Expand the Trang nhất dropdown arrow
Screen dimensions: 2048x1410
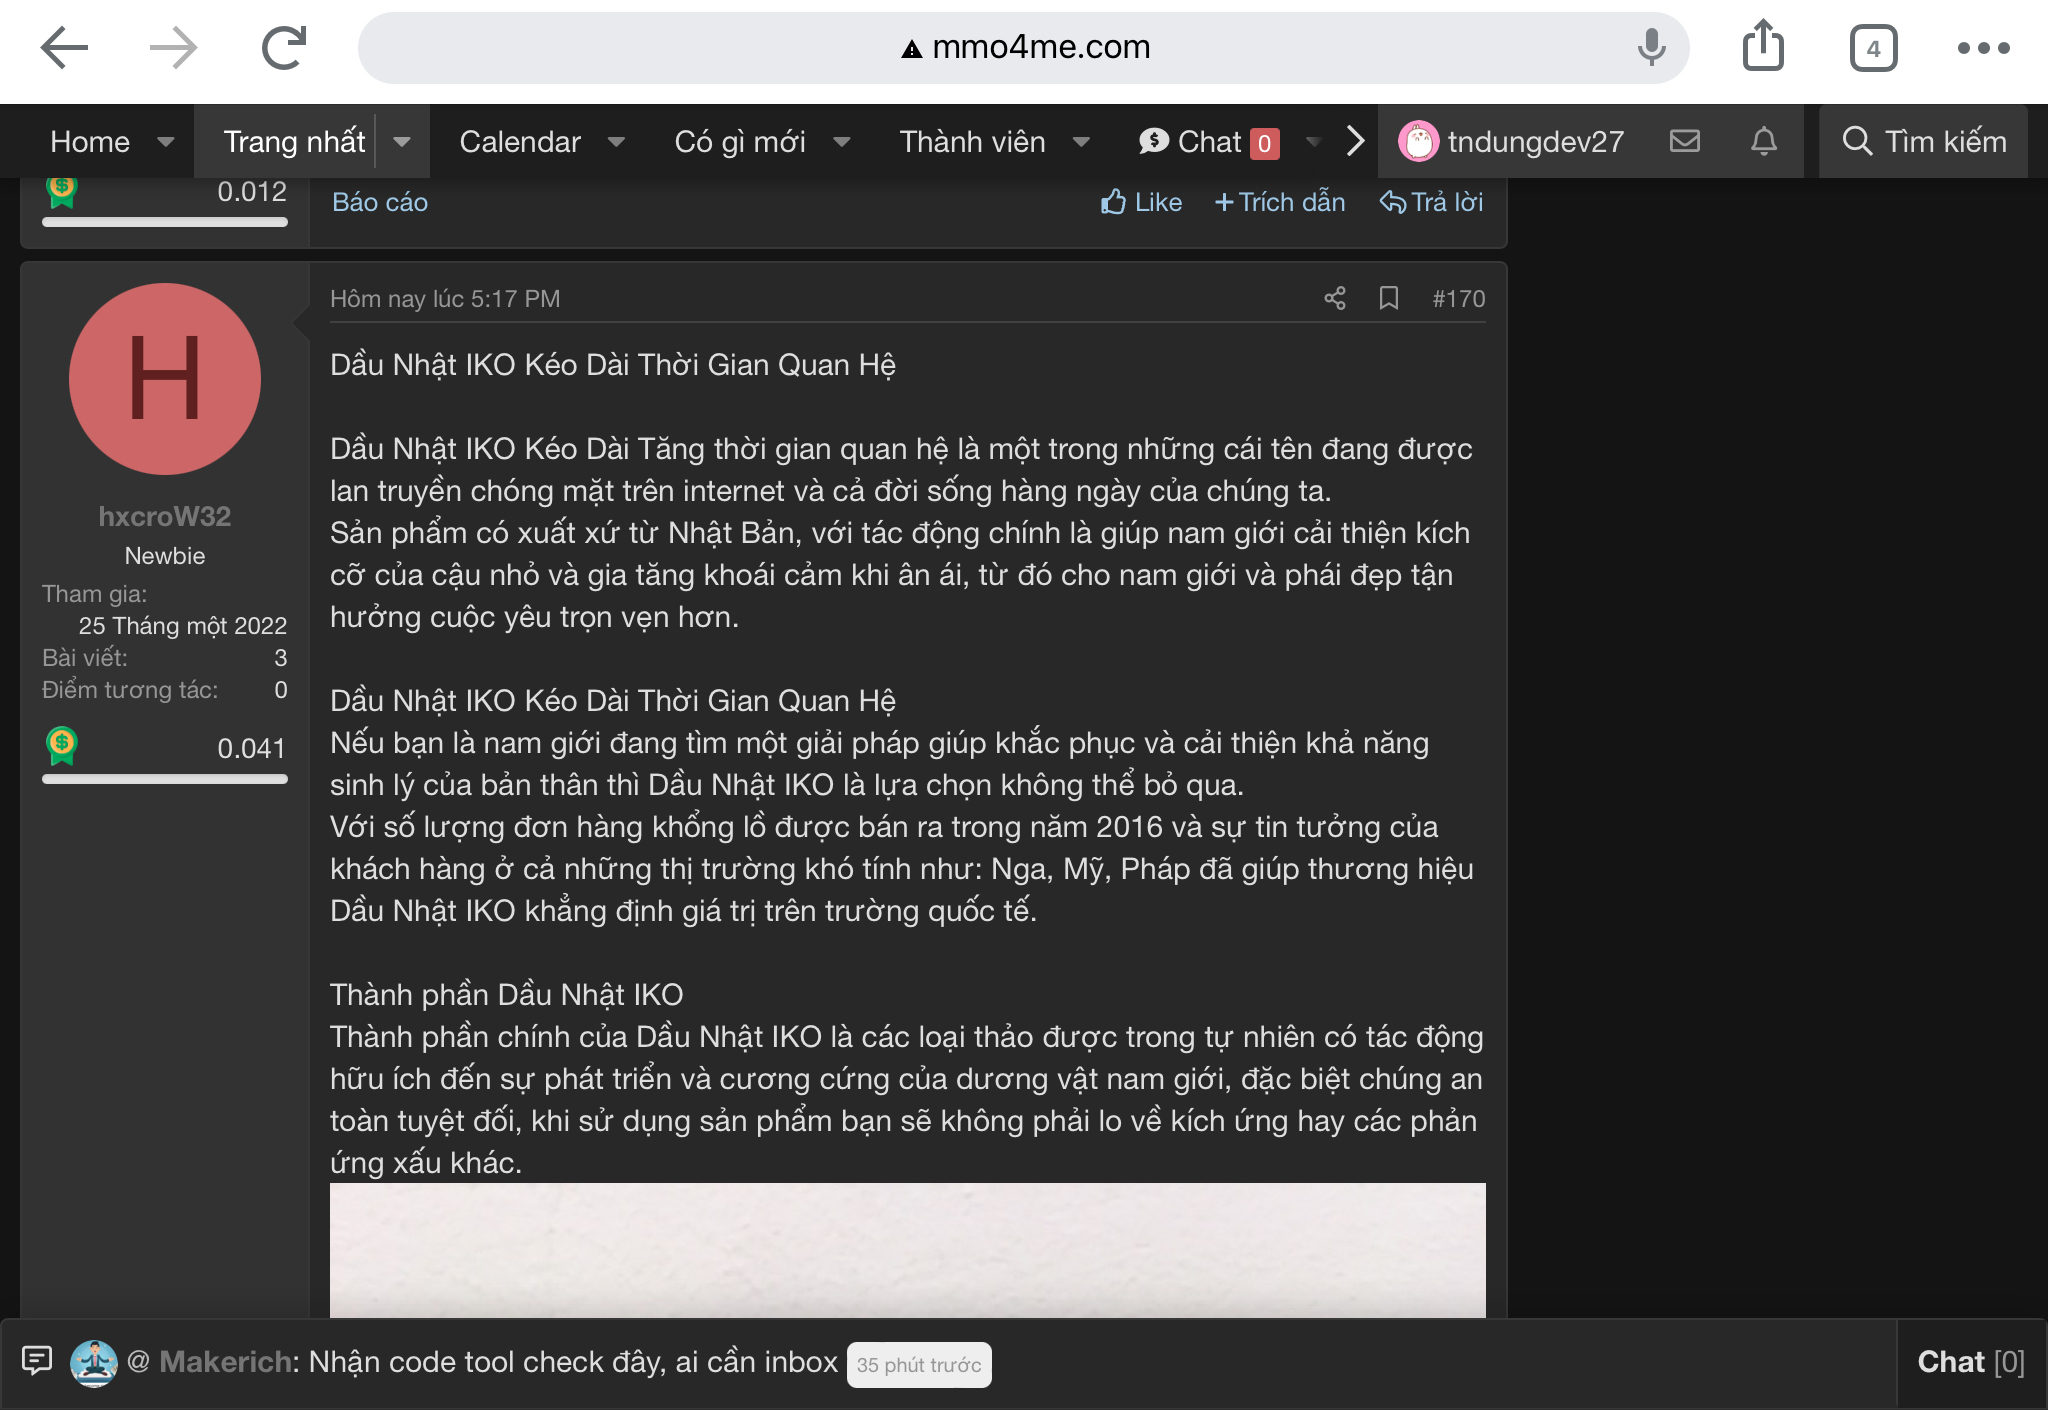coord(402,142)
